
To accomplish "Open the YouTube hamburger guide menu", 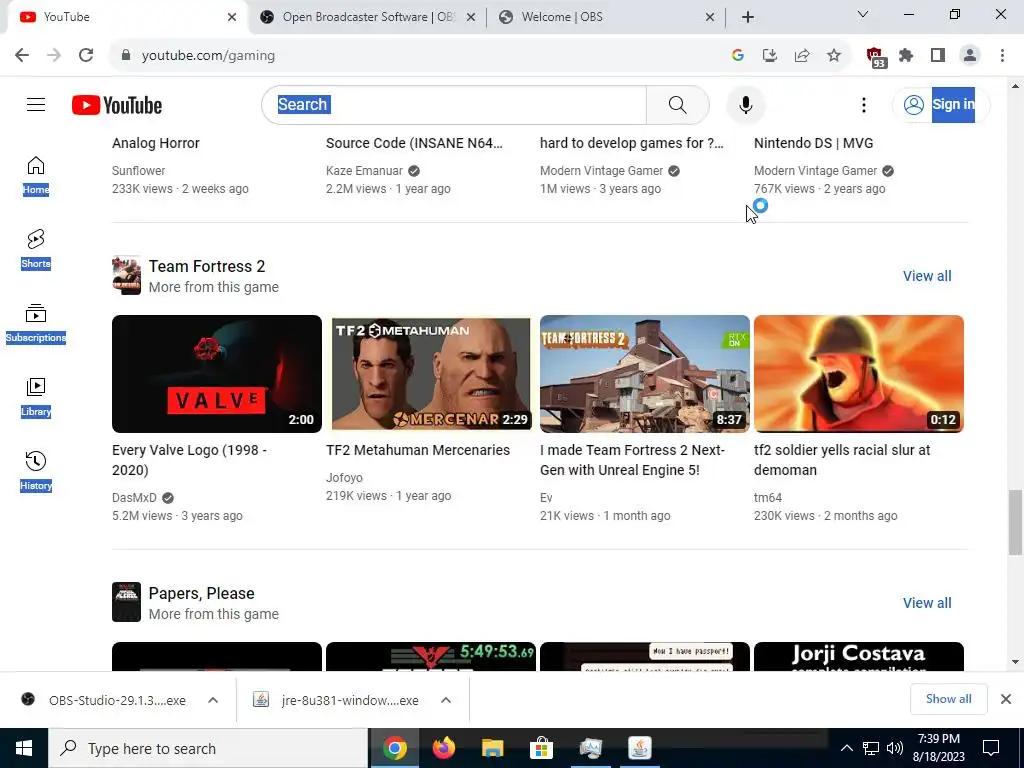I will pyautogui.click(x=36, y=104).
